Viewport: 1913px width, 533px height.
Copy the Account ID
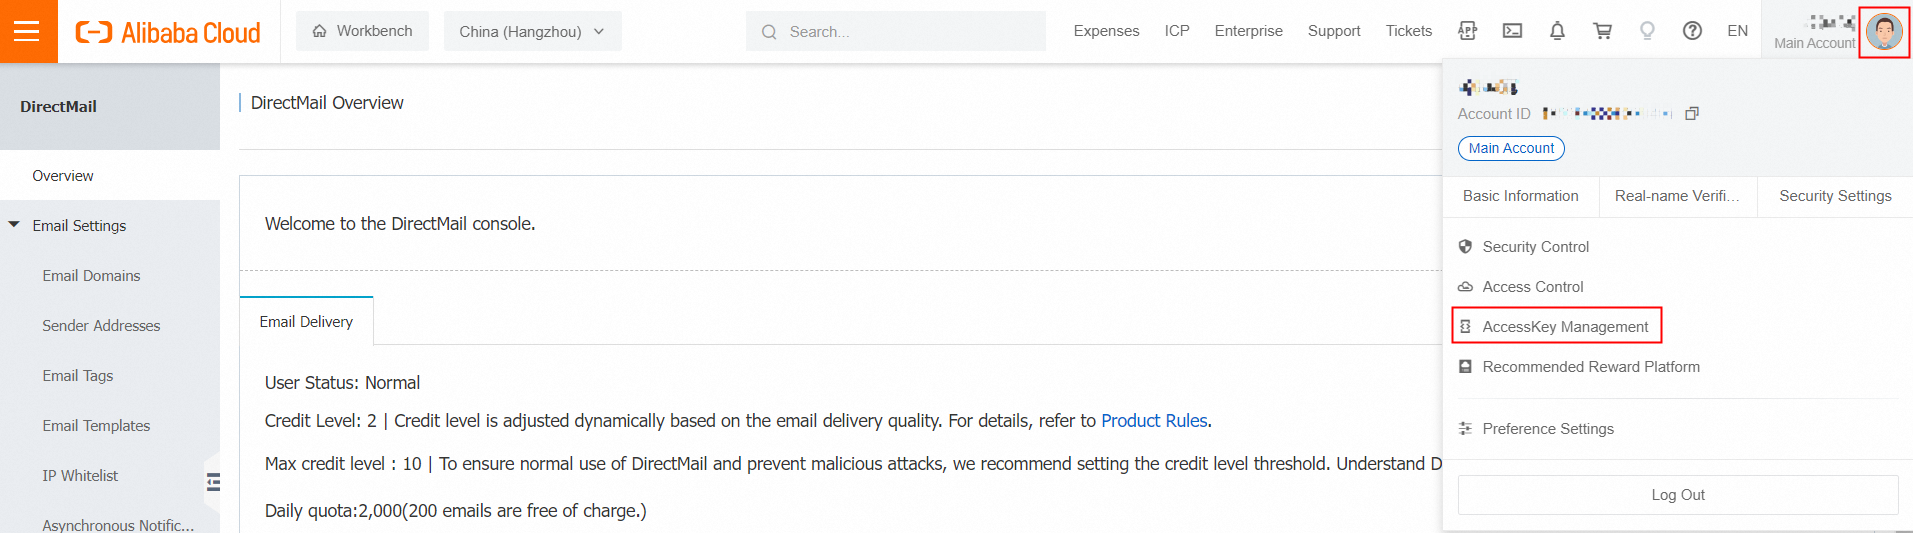click(x=1692, y=114)
